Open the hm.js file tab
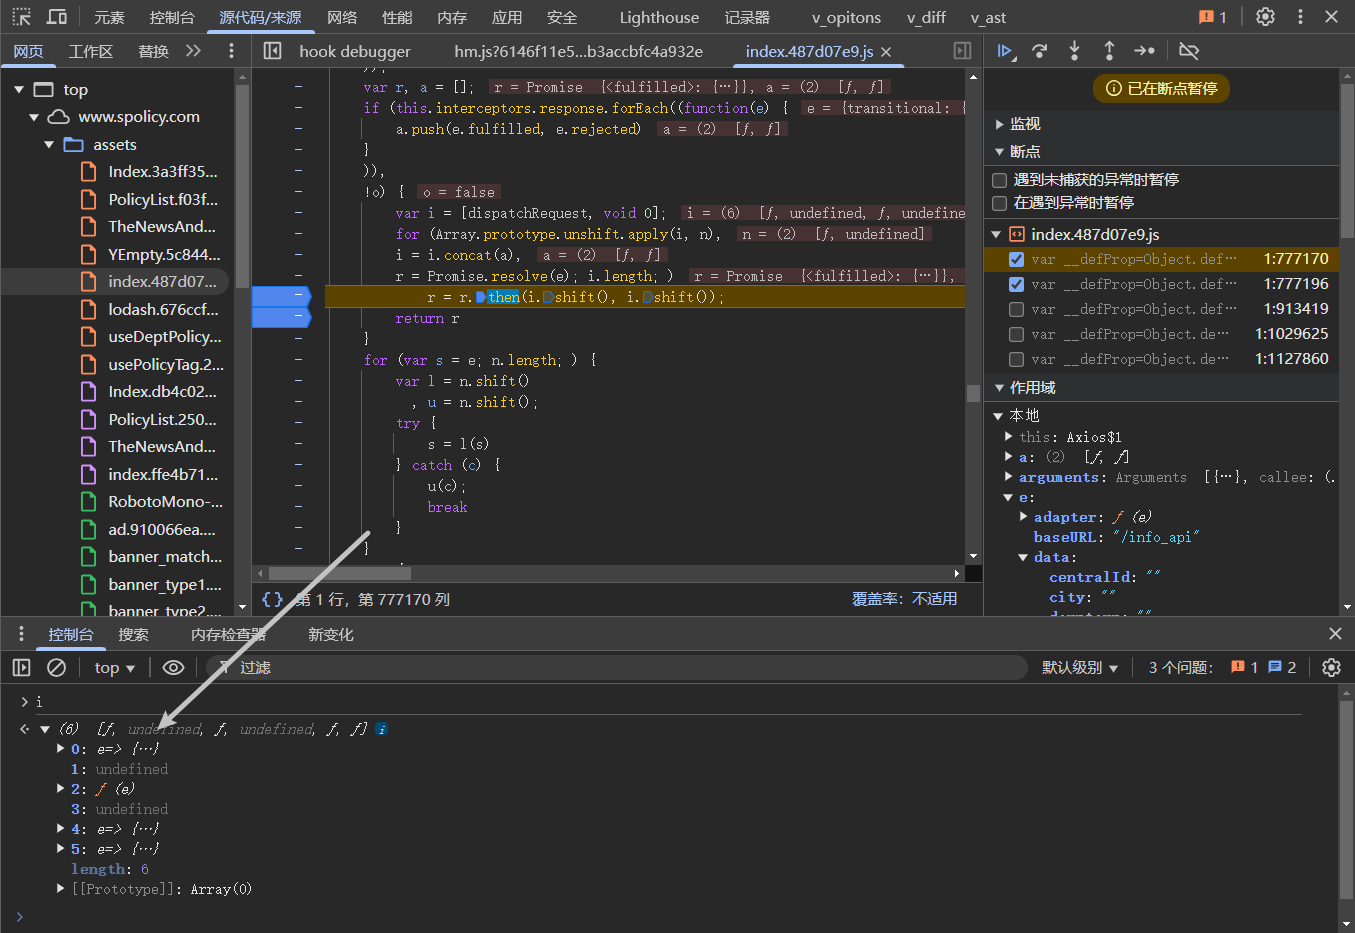Image resolution: width=1355 pixels, height=933 pixels. pyautogui.click(x=578, y=51)
